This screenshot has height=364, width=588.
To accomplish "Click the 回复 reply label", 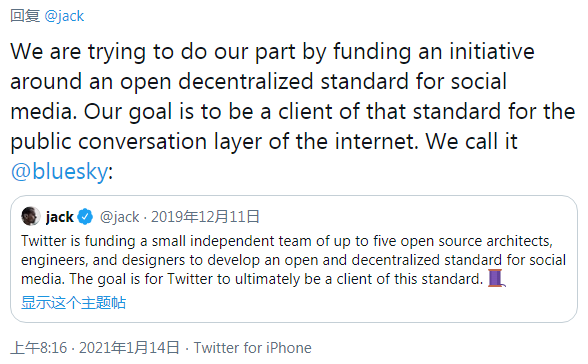I will coord(25,16).
